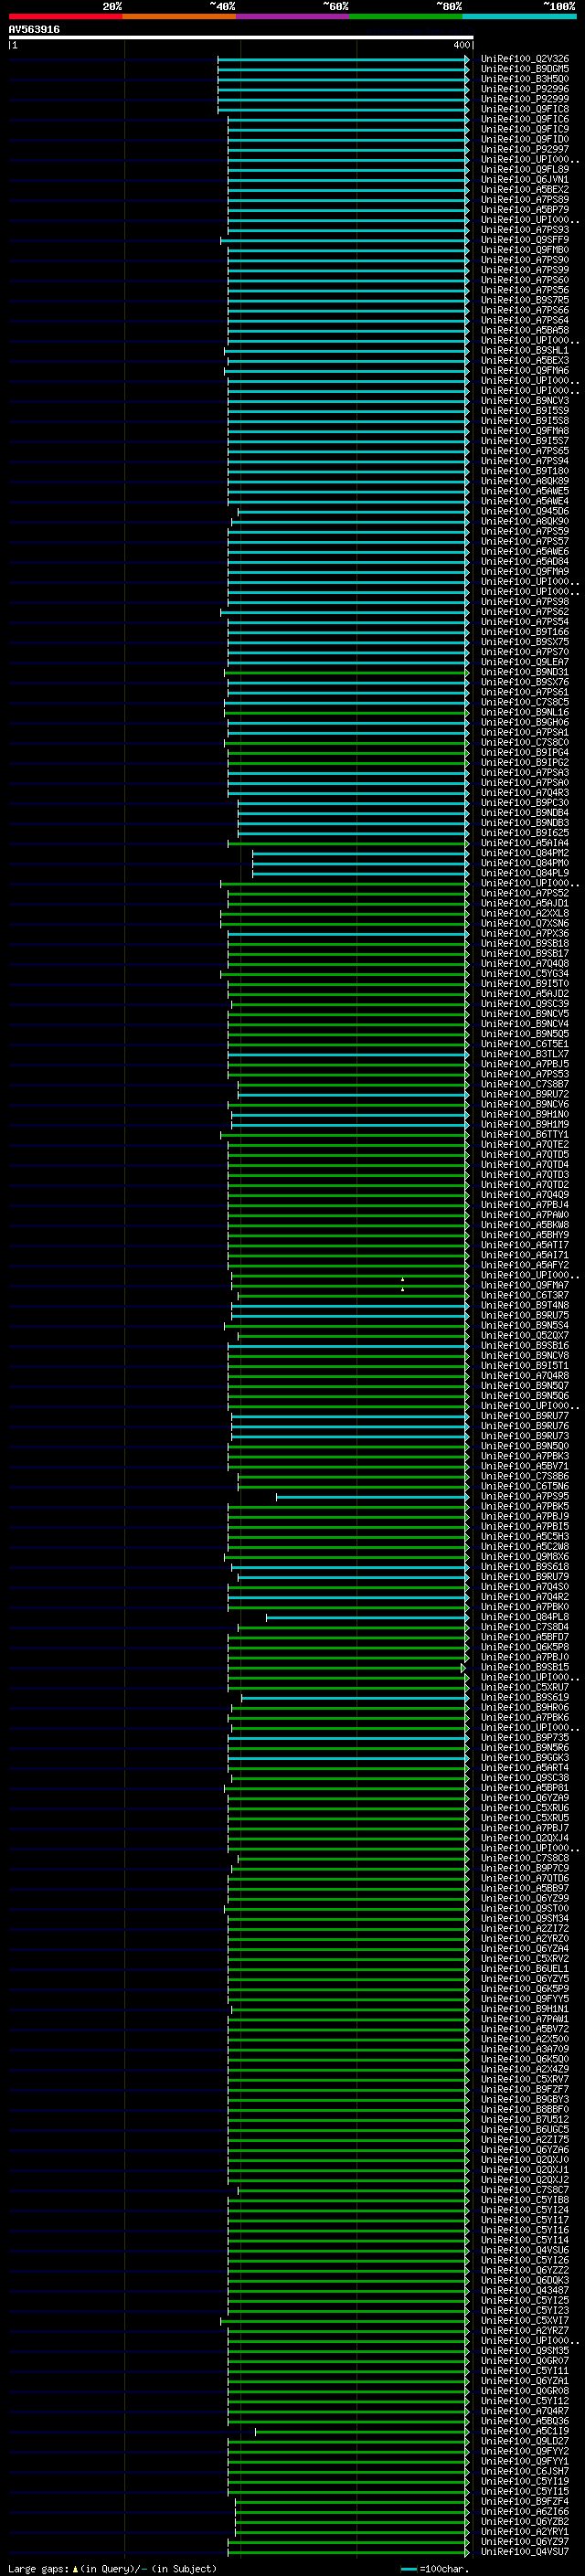Click the UniRef100_Q6JVN1 label
The width and height of the screenshot is (585, 2576).
[525, 179]
